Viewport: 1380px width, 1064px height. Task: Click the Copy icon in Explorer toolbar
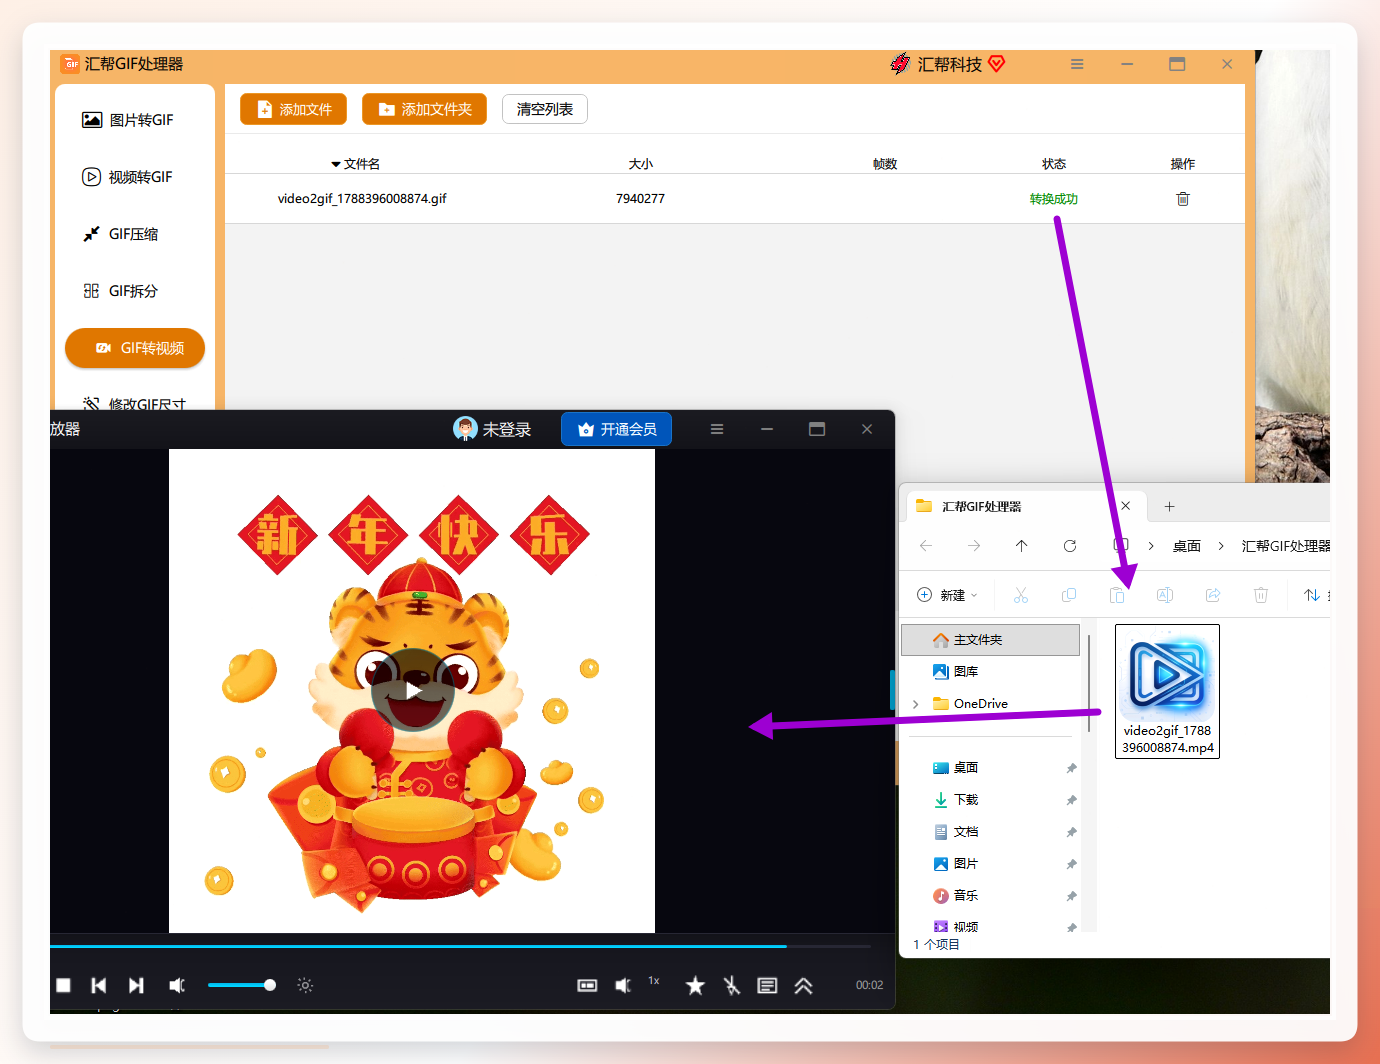1069,595
